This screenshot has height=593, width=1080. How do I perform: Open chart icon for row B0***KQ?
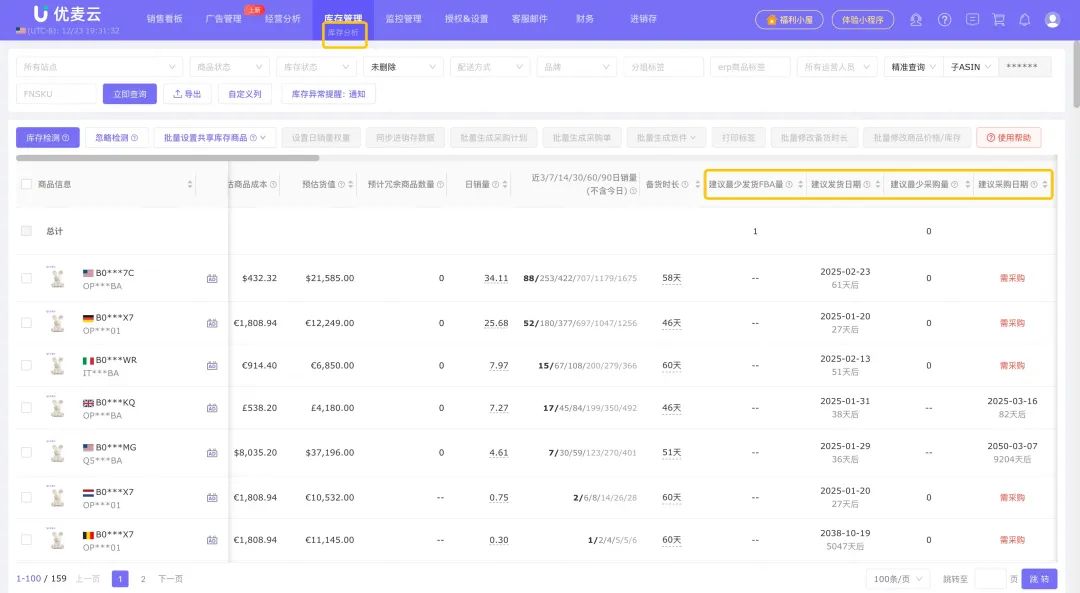[212, 408]
